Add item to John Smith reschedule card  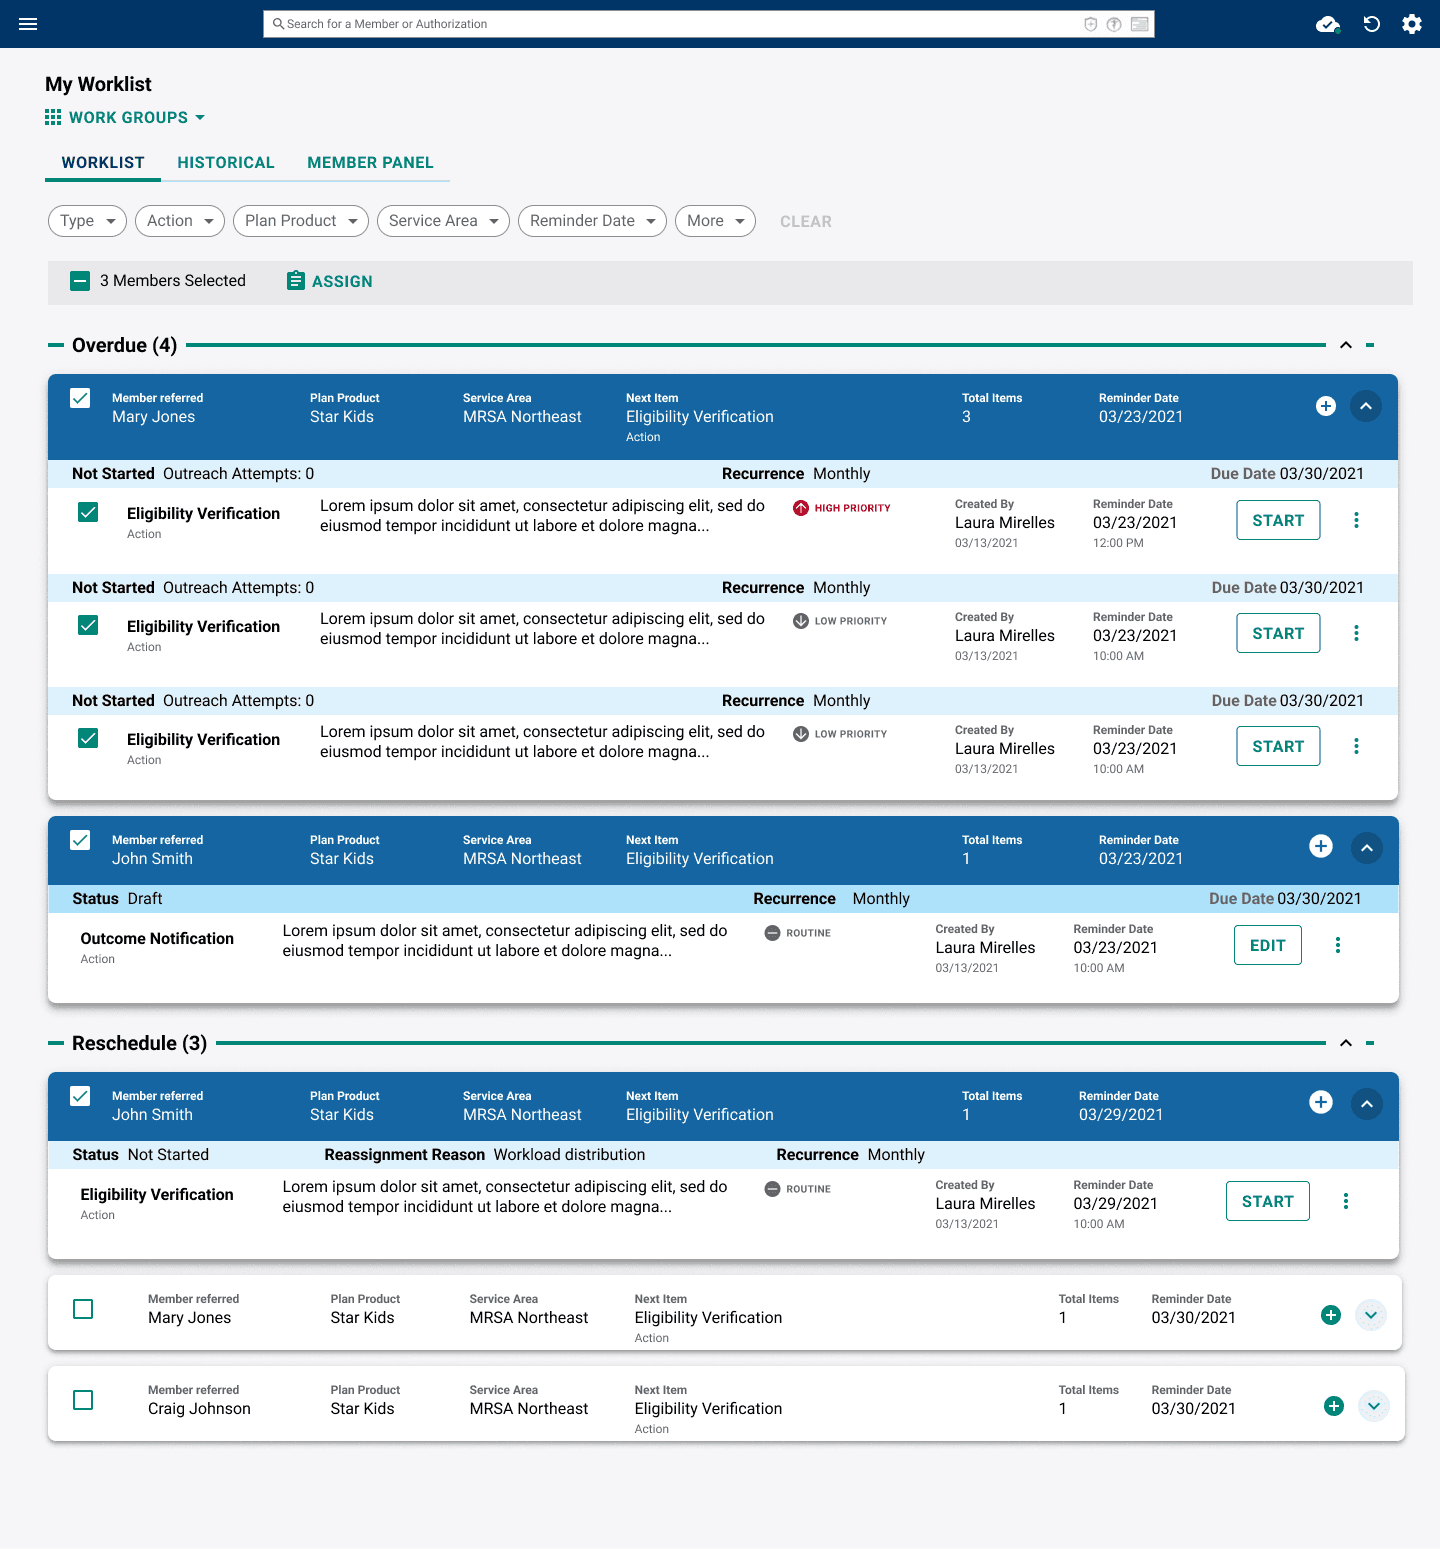pyautogui.click(x=1321, y=1102)
